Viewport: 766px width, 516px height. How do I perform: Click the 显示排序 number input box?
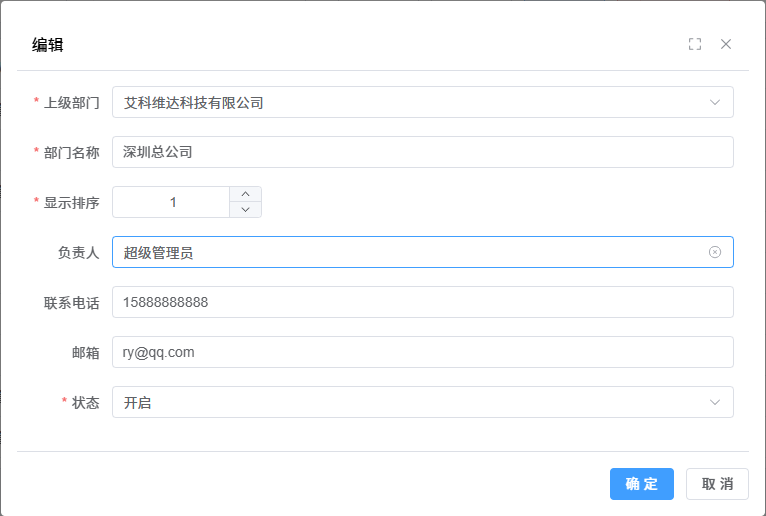172,202
